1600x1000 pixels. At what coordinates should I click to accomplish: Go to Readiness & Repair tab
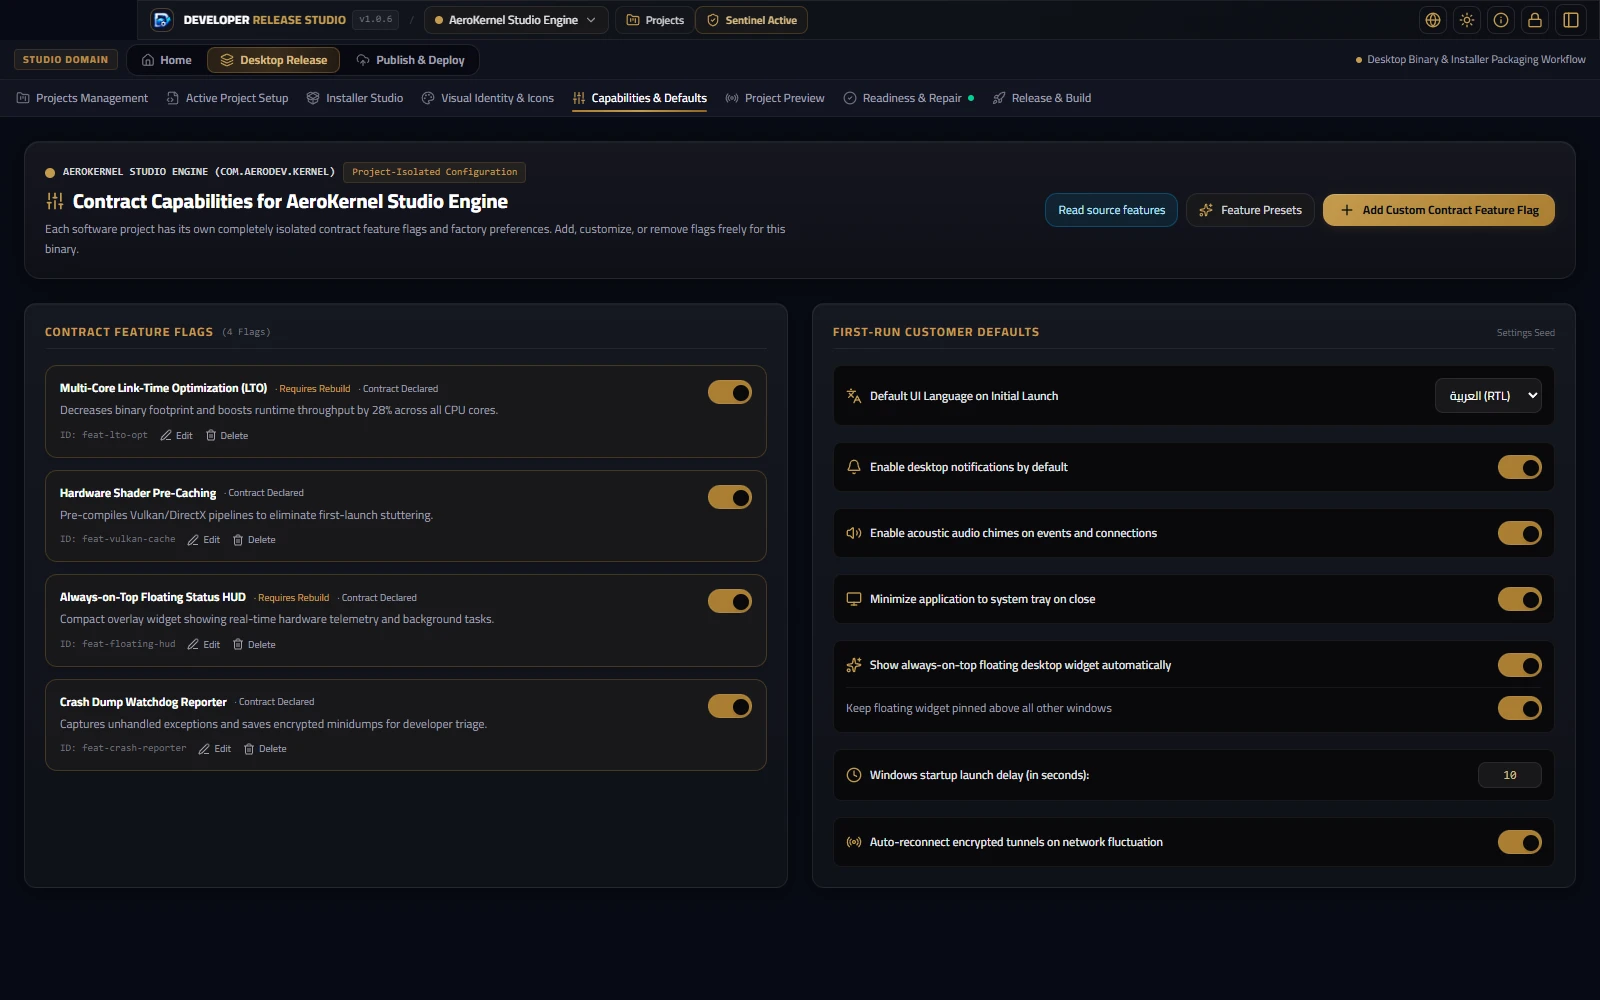click(x=909, y=98)
